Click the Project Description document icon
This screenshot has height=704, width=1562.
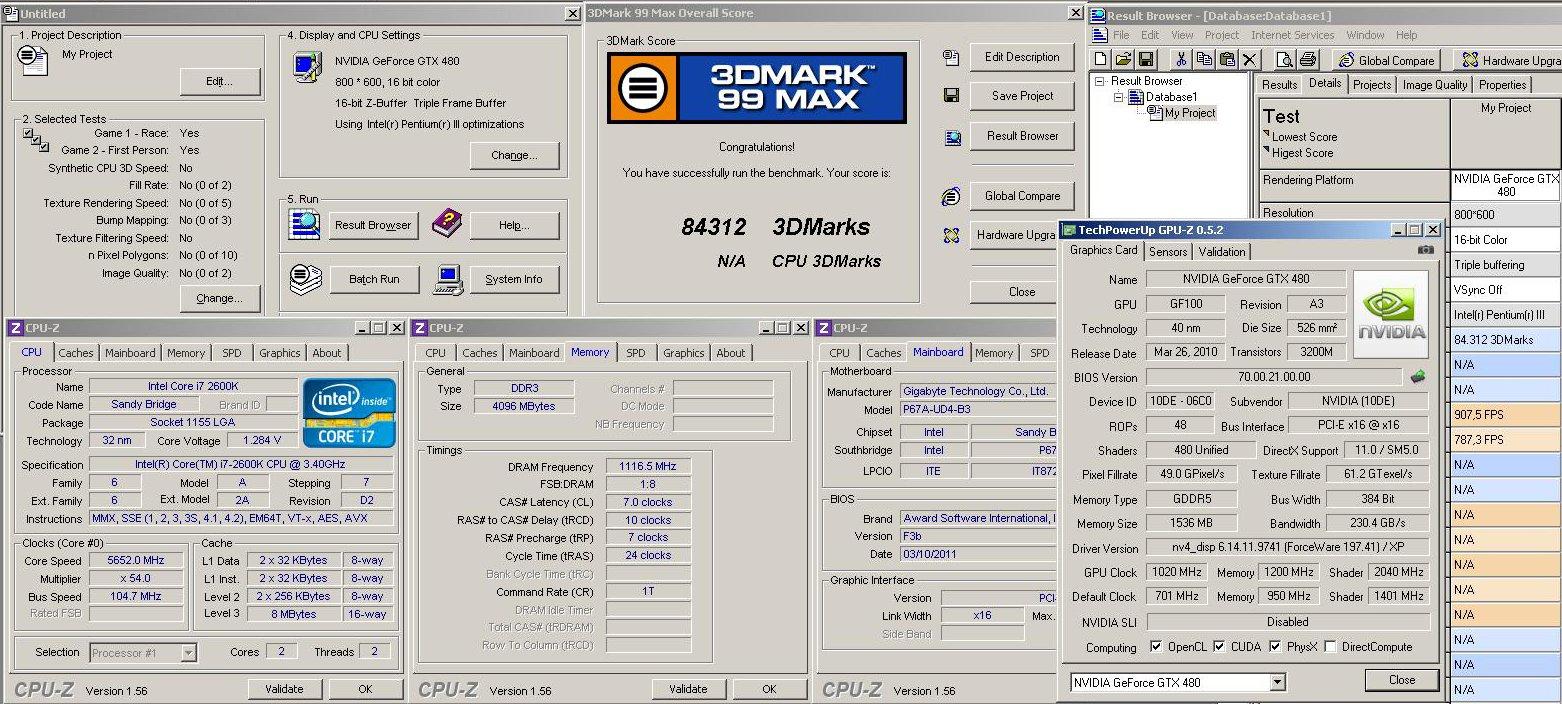click(x=33, y=60)
